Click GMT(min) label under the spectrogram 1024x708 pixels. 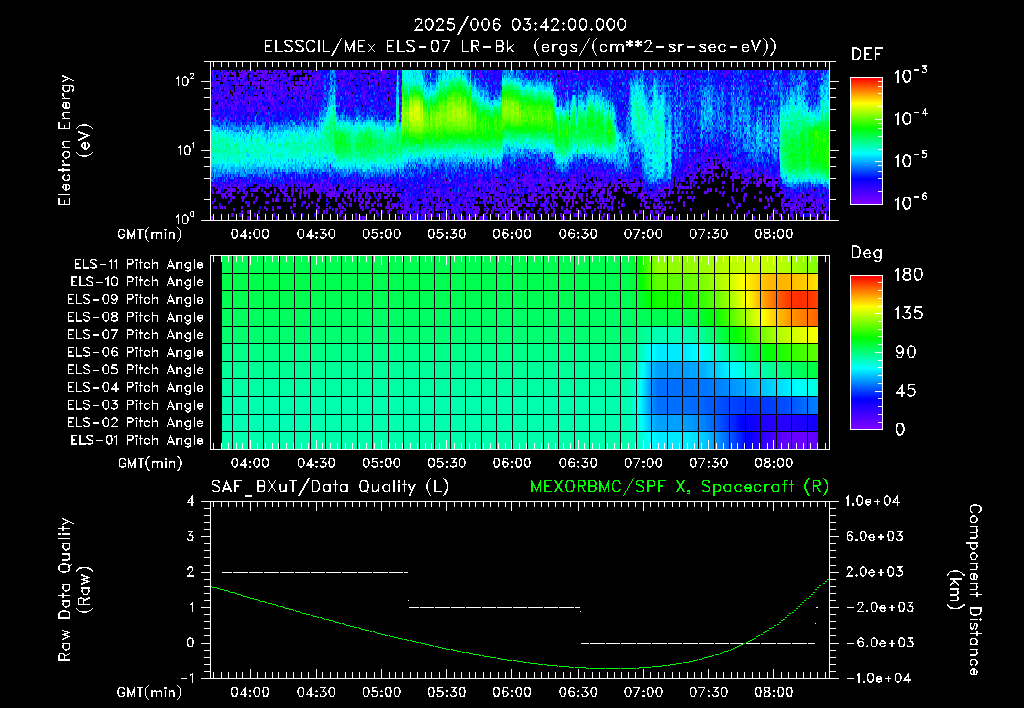(x=150, y=234)
